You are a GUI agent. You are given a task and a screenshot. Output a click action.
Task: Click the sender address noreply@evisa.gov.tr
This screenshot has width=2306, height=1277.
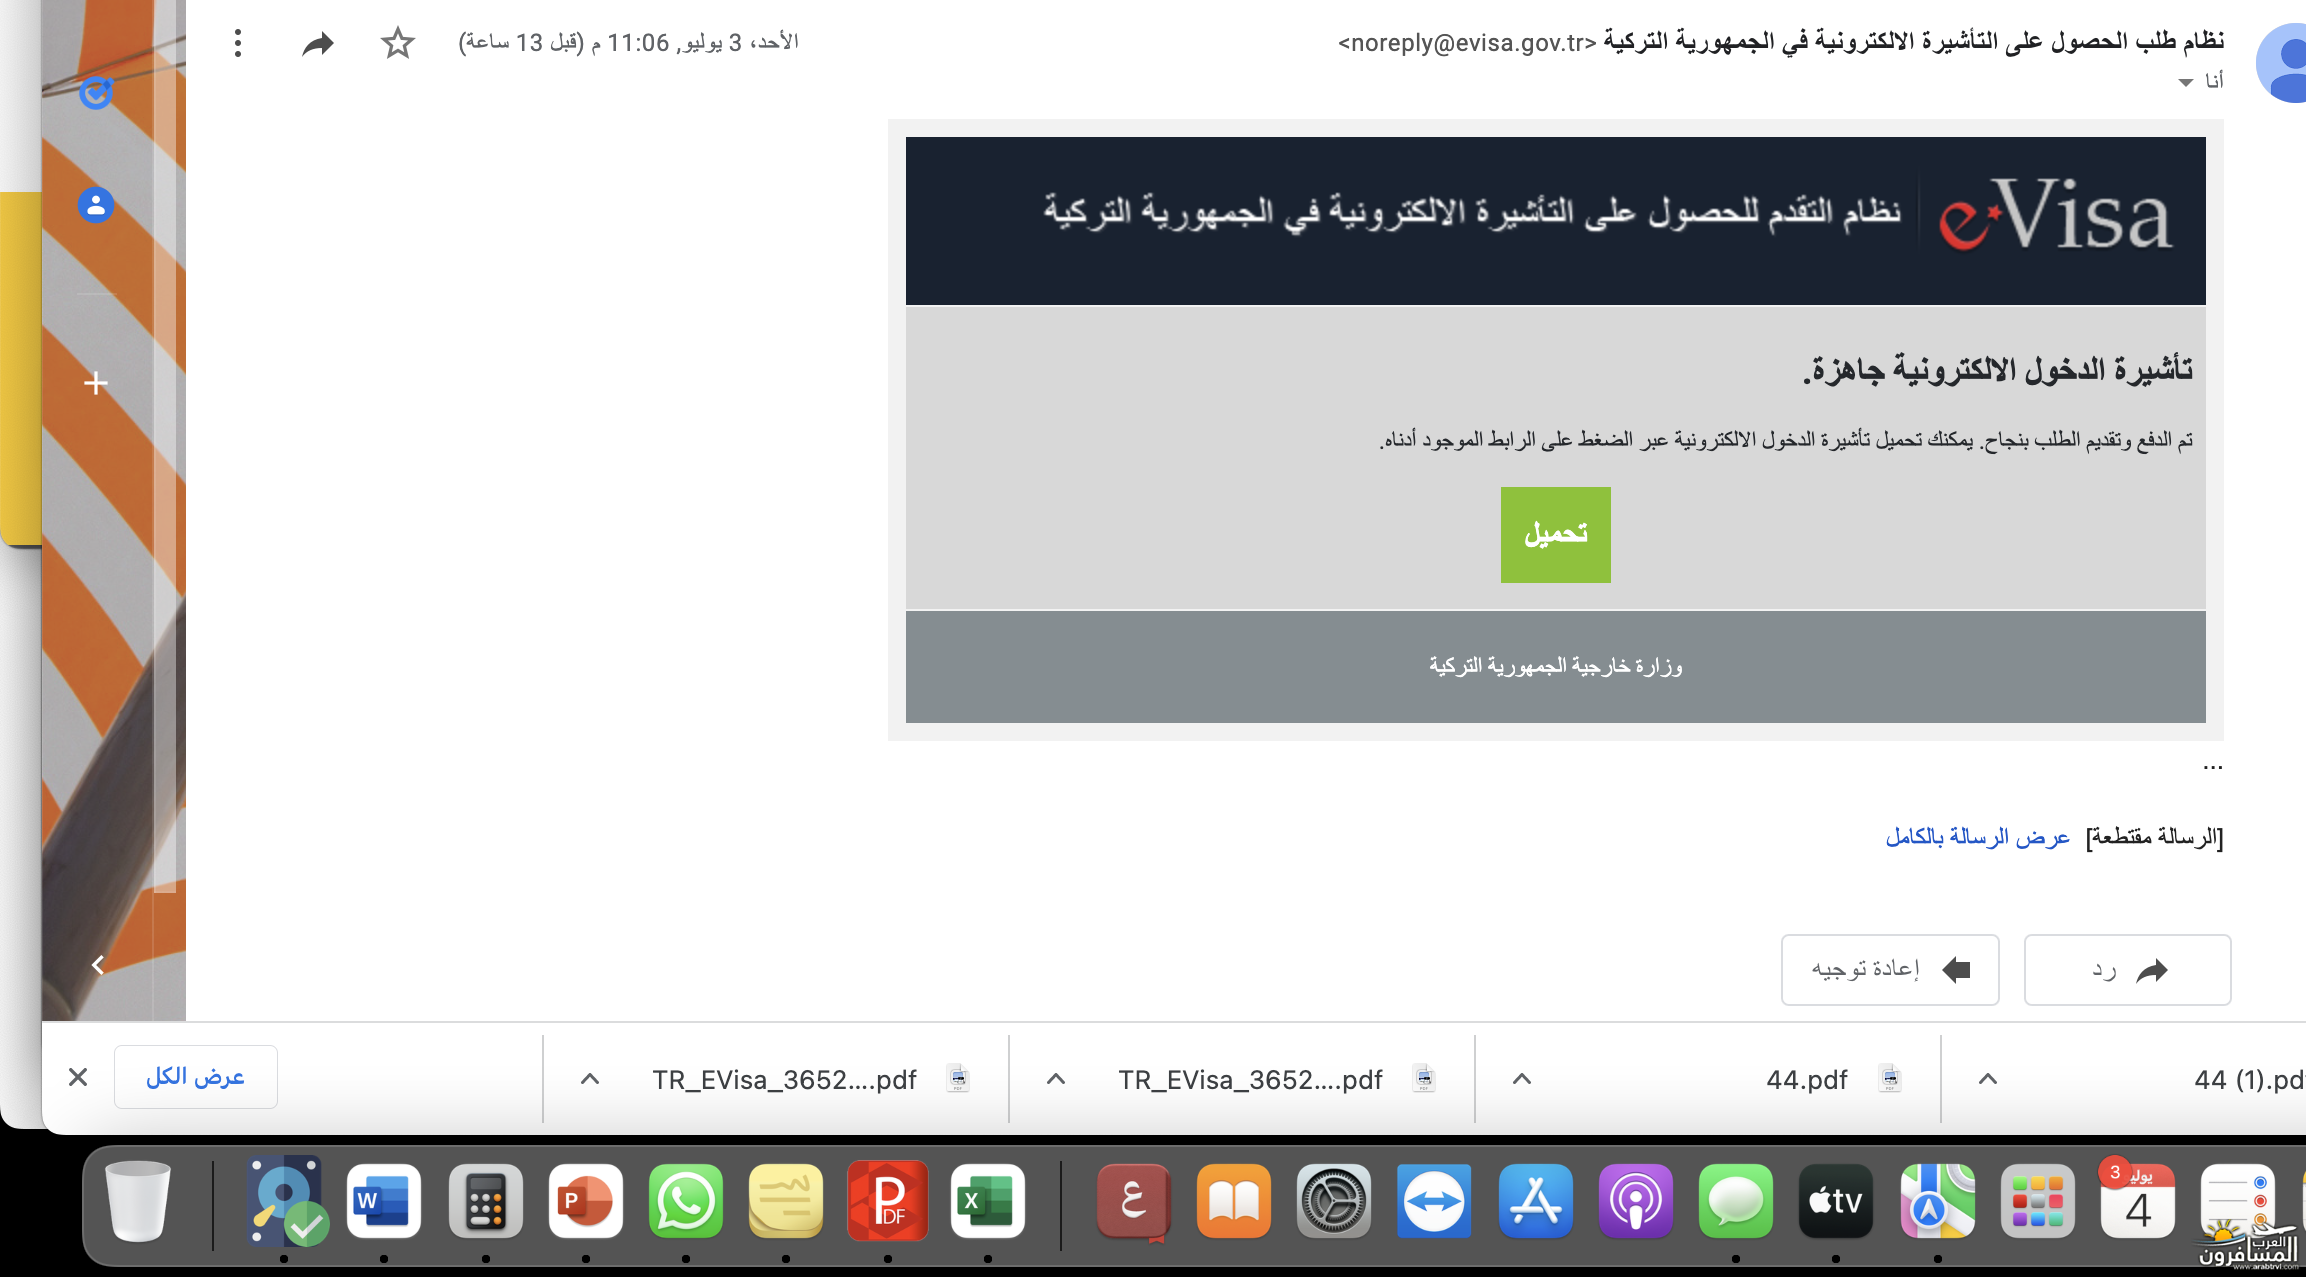point(1467,42)
